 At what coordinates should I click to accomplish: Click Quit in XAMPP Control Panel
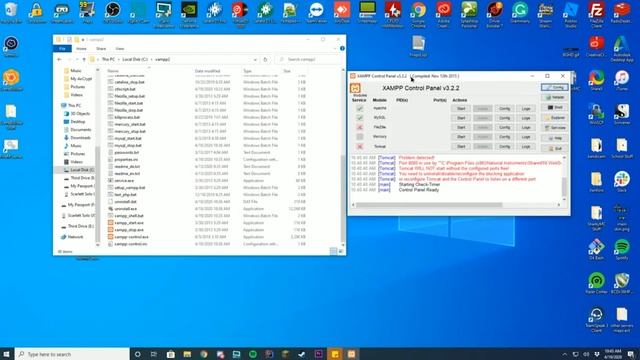pos(555,149)
